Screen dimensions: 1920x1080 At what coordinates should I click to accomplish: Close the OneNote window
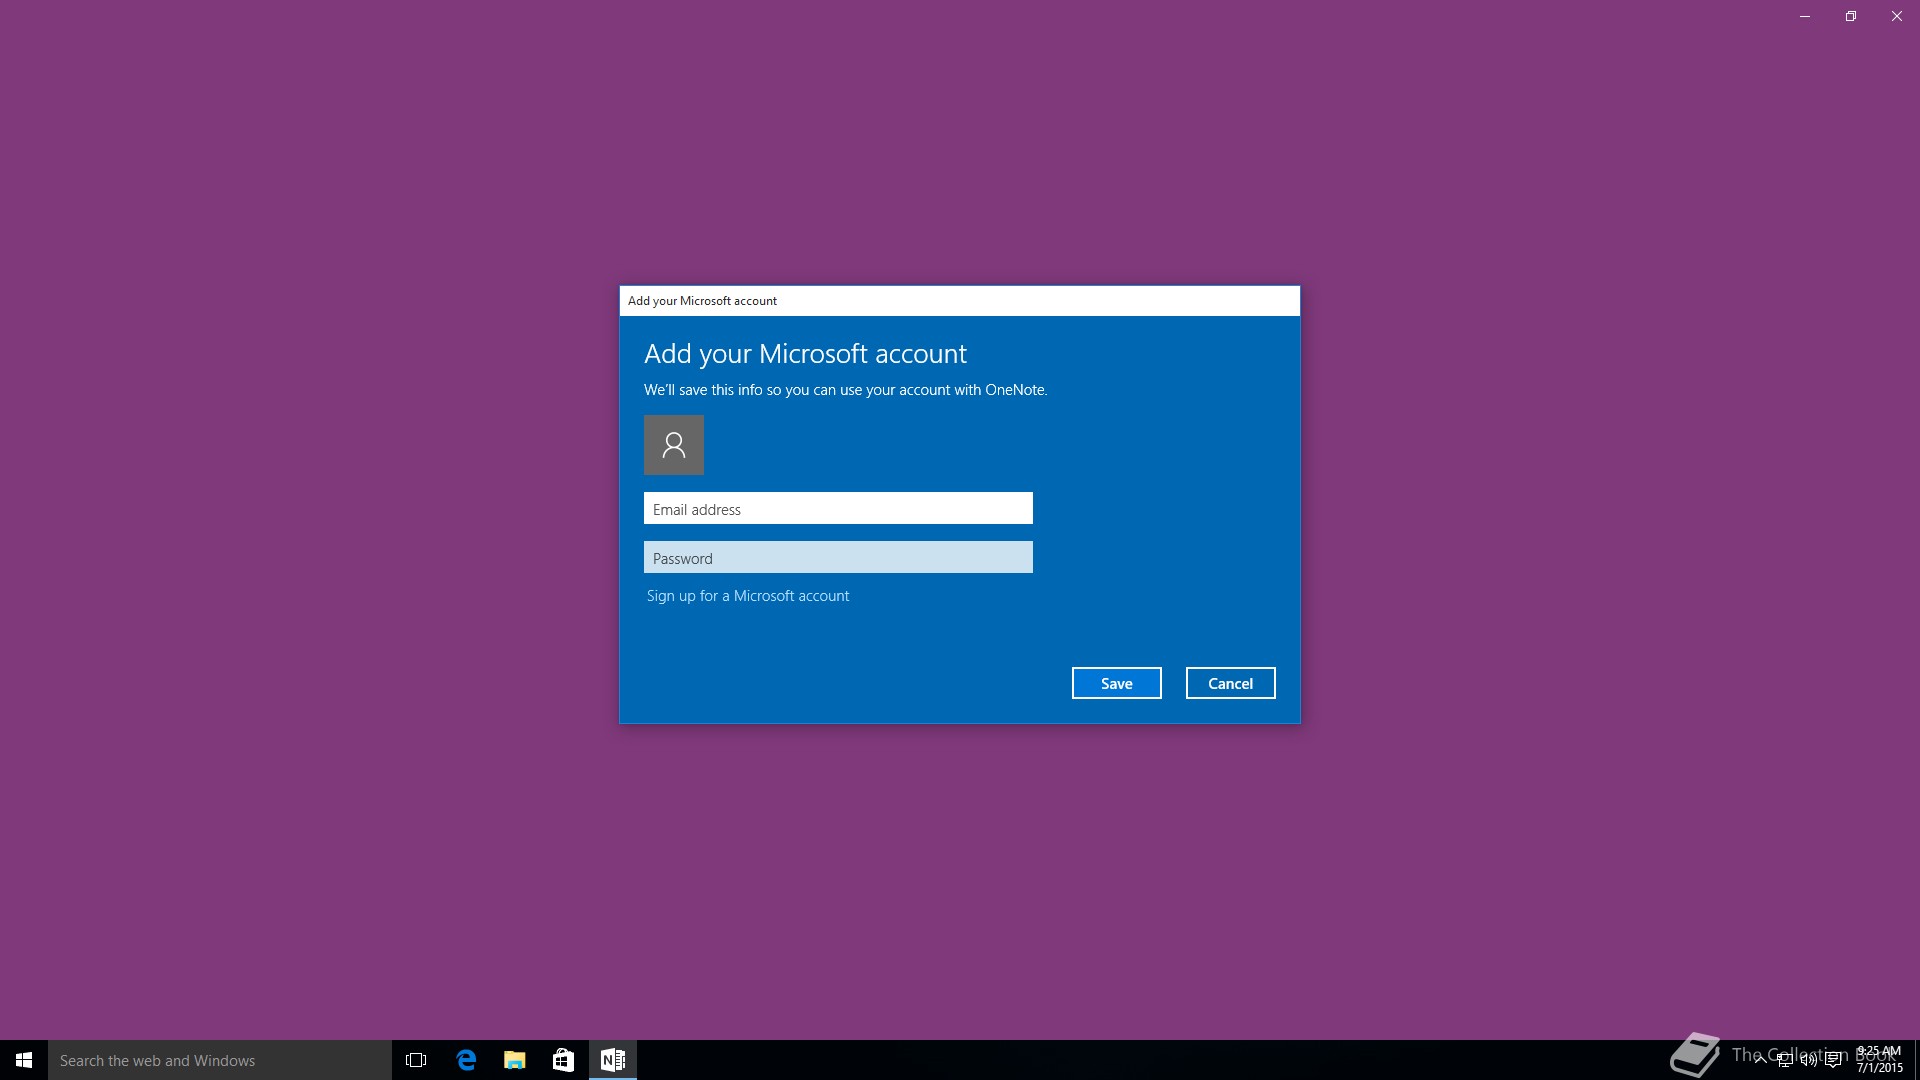(x=1897, y=16)
